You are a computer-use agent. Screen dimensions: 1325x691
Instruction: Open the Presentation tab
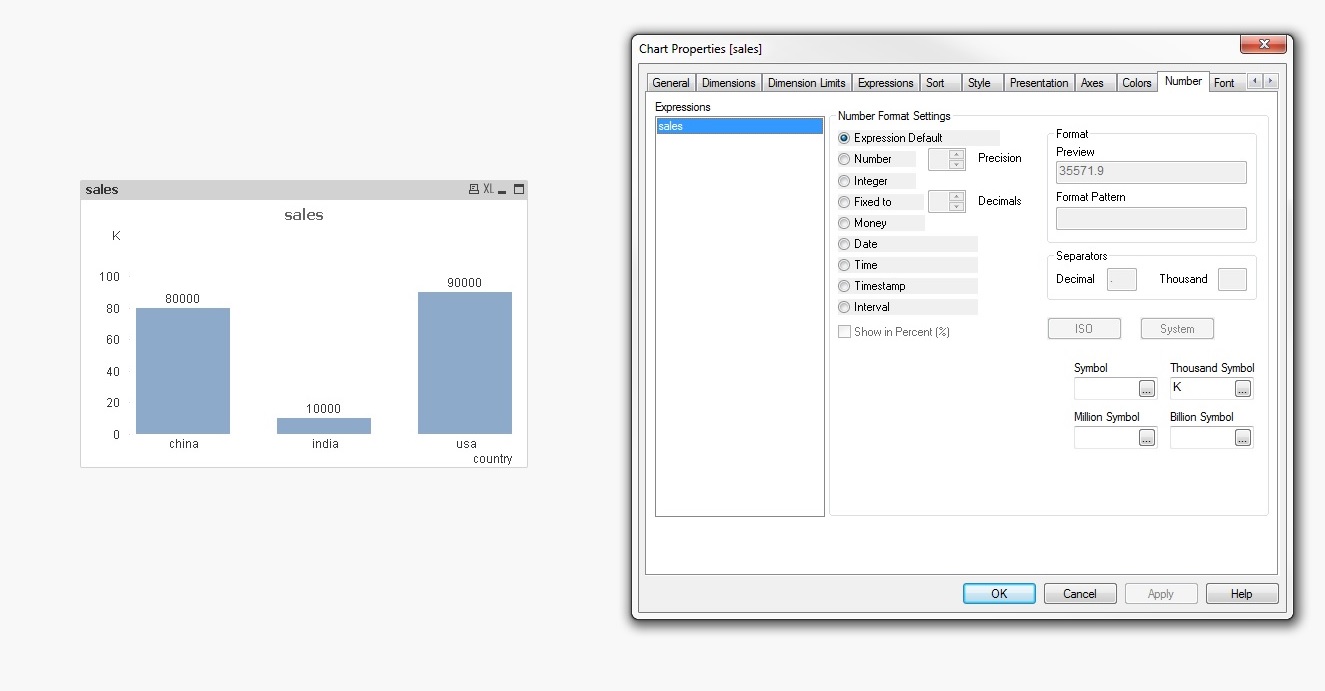[x=1039, y=83]
